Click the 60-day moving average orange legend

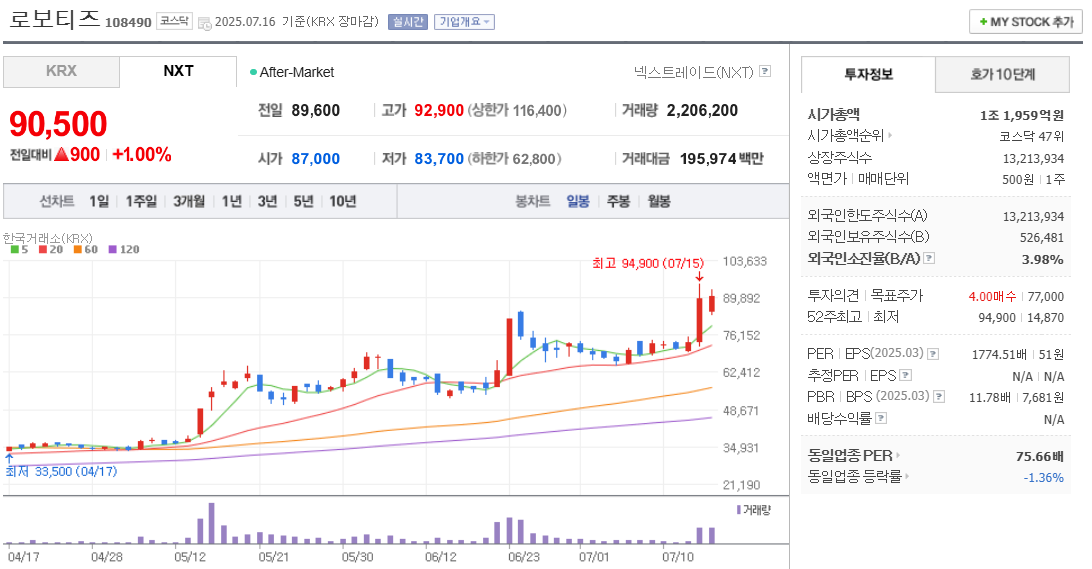[x=86, y=249]
